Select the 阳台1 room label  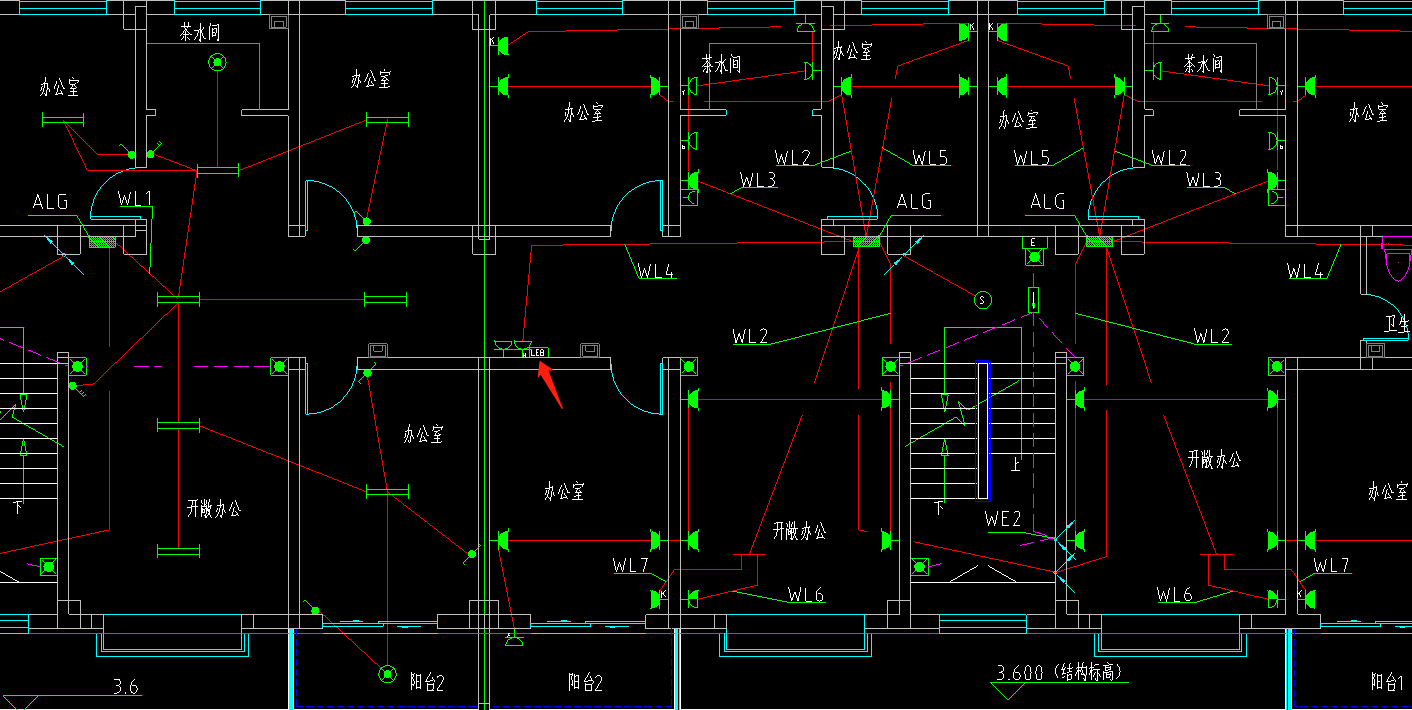click(x=1388, y=682)
